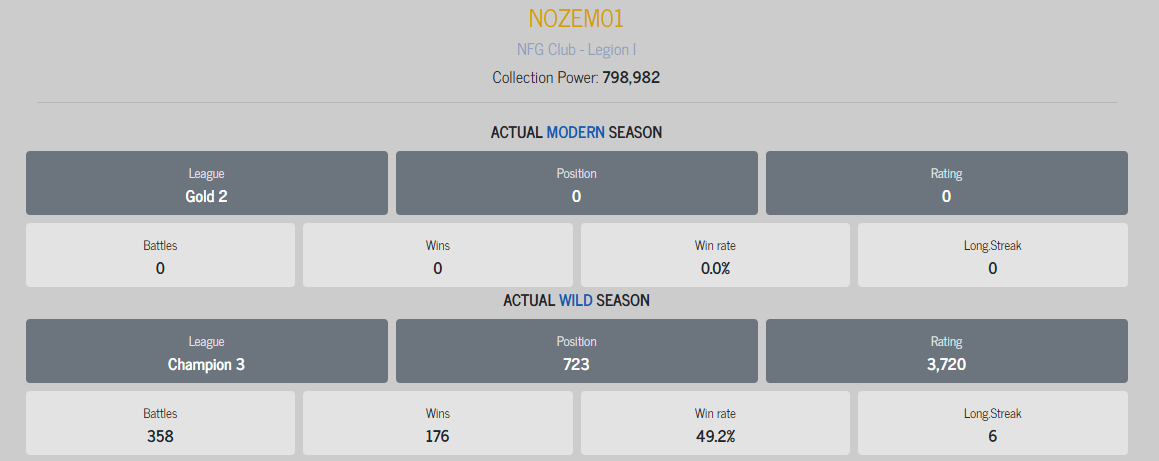Click the Wild Win rate 49.2% tile

tap(716, 423)
